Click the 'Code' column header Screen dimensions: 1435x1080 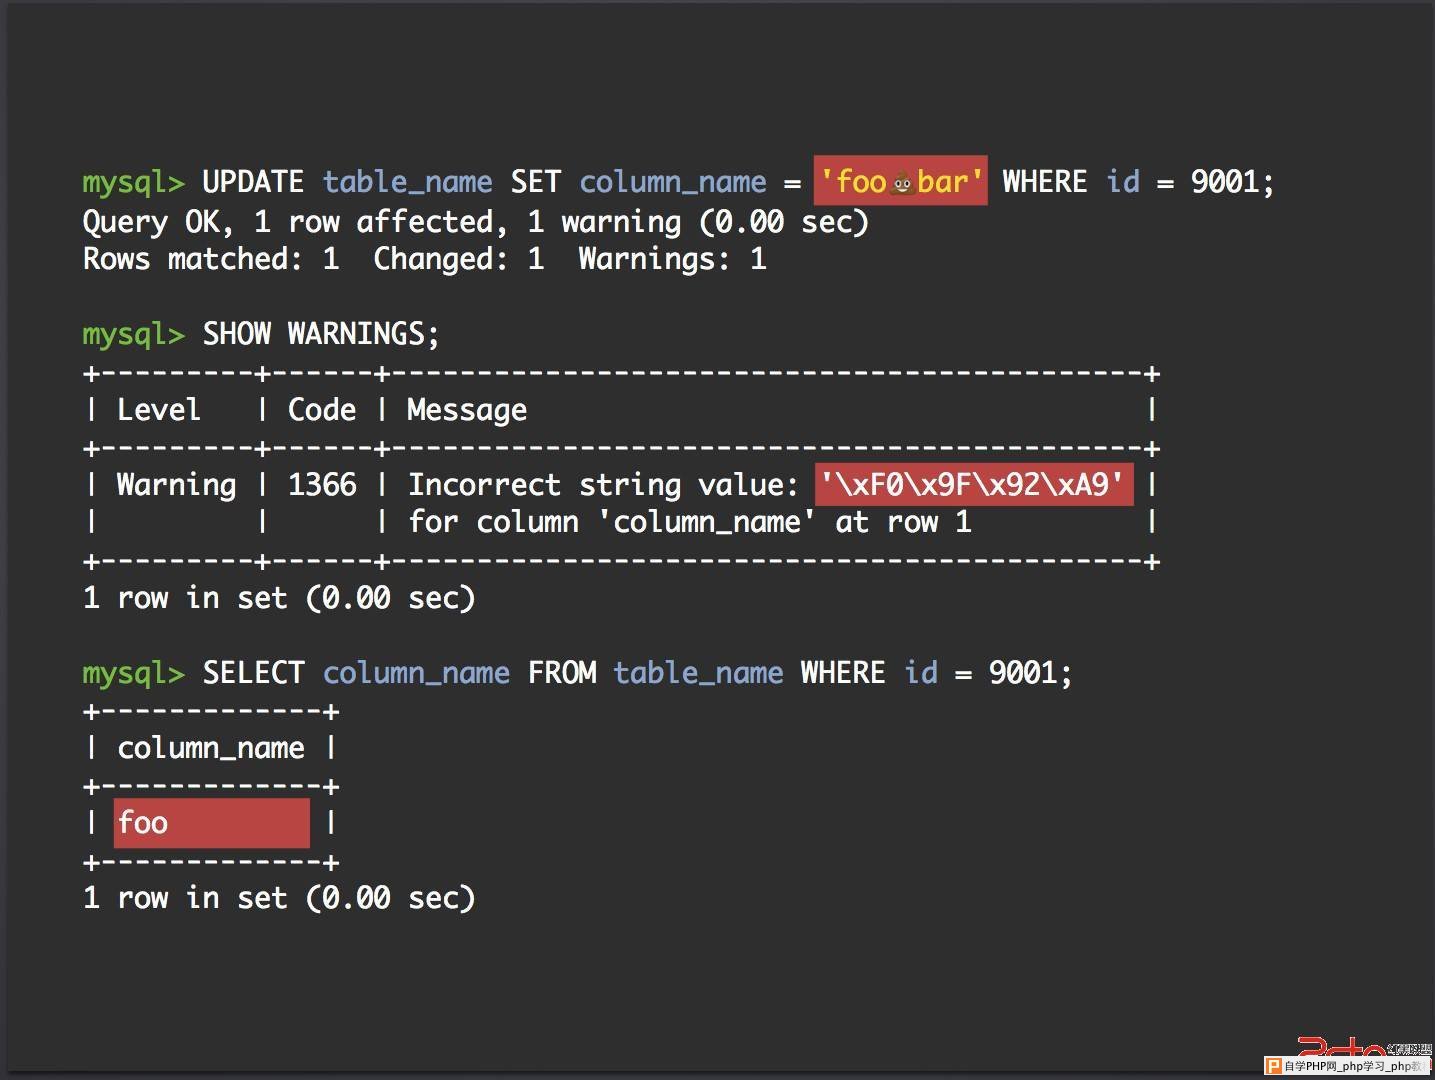click(322, 410)
